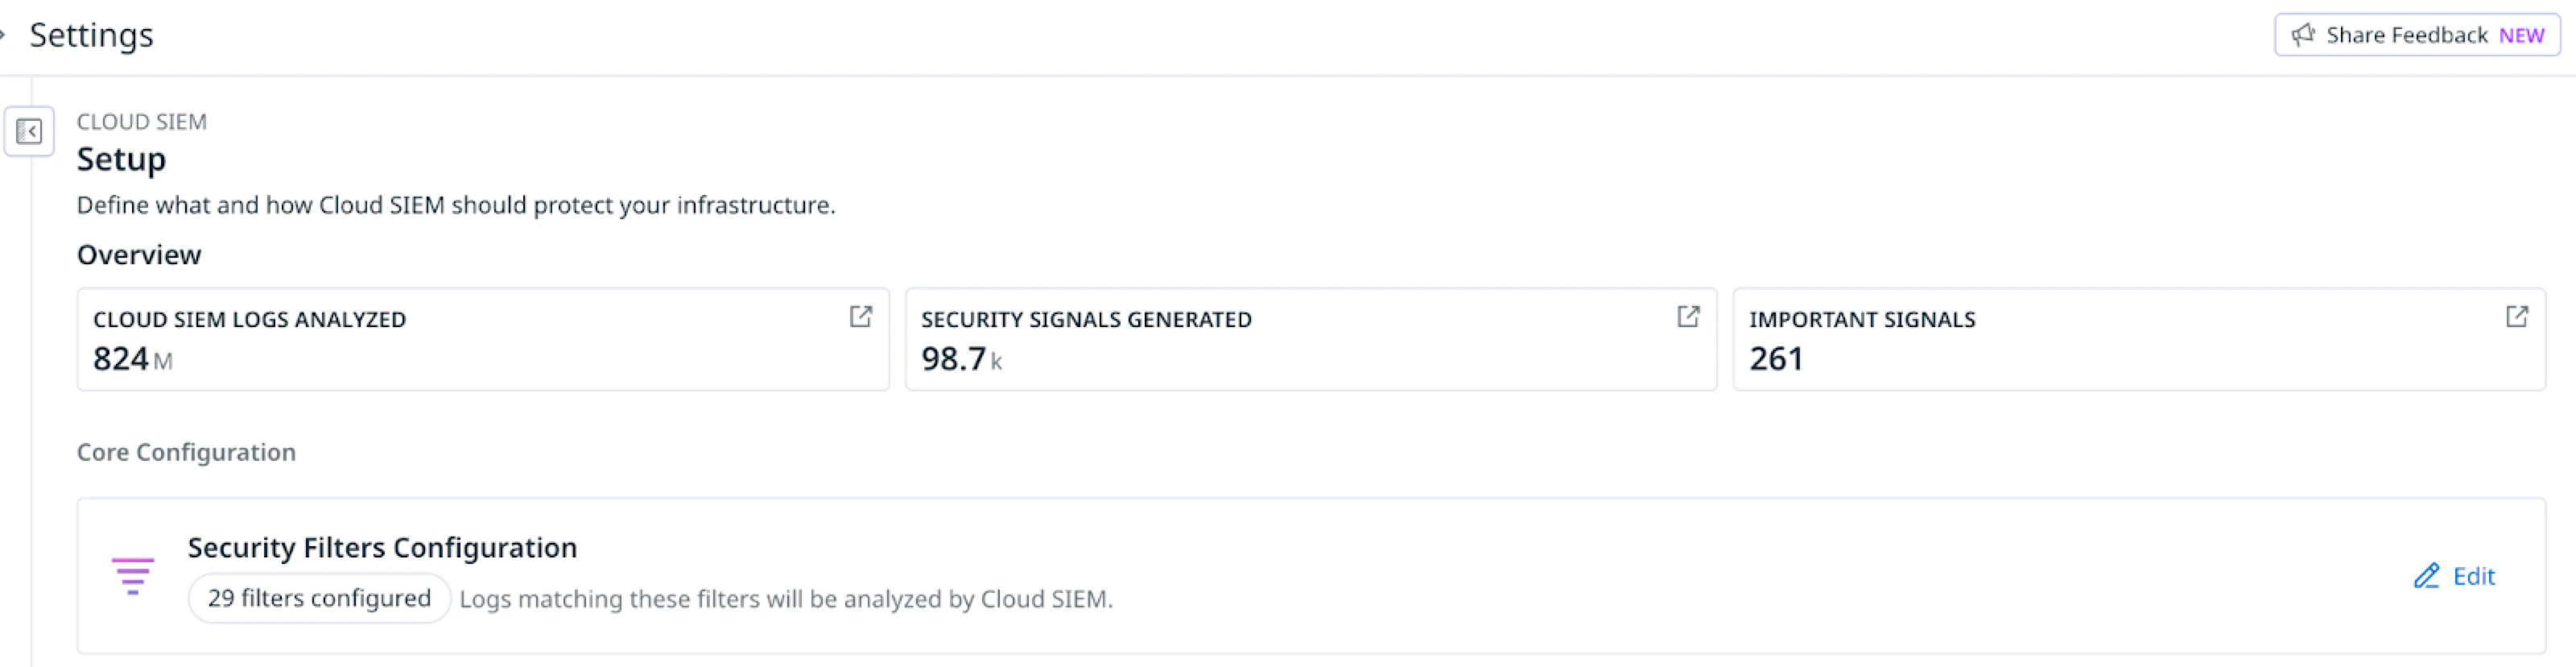Expand the chevron left of Settings
This screenshot has height=667, width=2576.
tap(3, 35)
